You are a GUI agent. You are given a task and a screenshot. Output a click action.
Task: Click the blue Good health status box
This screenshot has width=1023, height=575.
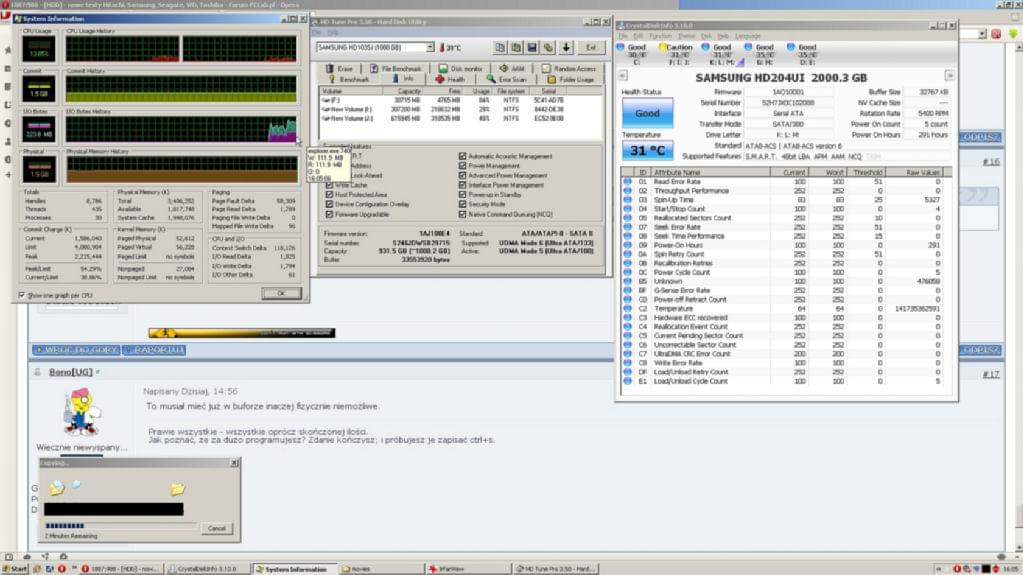(x=647, y=113)
